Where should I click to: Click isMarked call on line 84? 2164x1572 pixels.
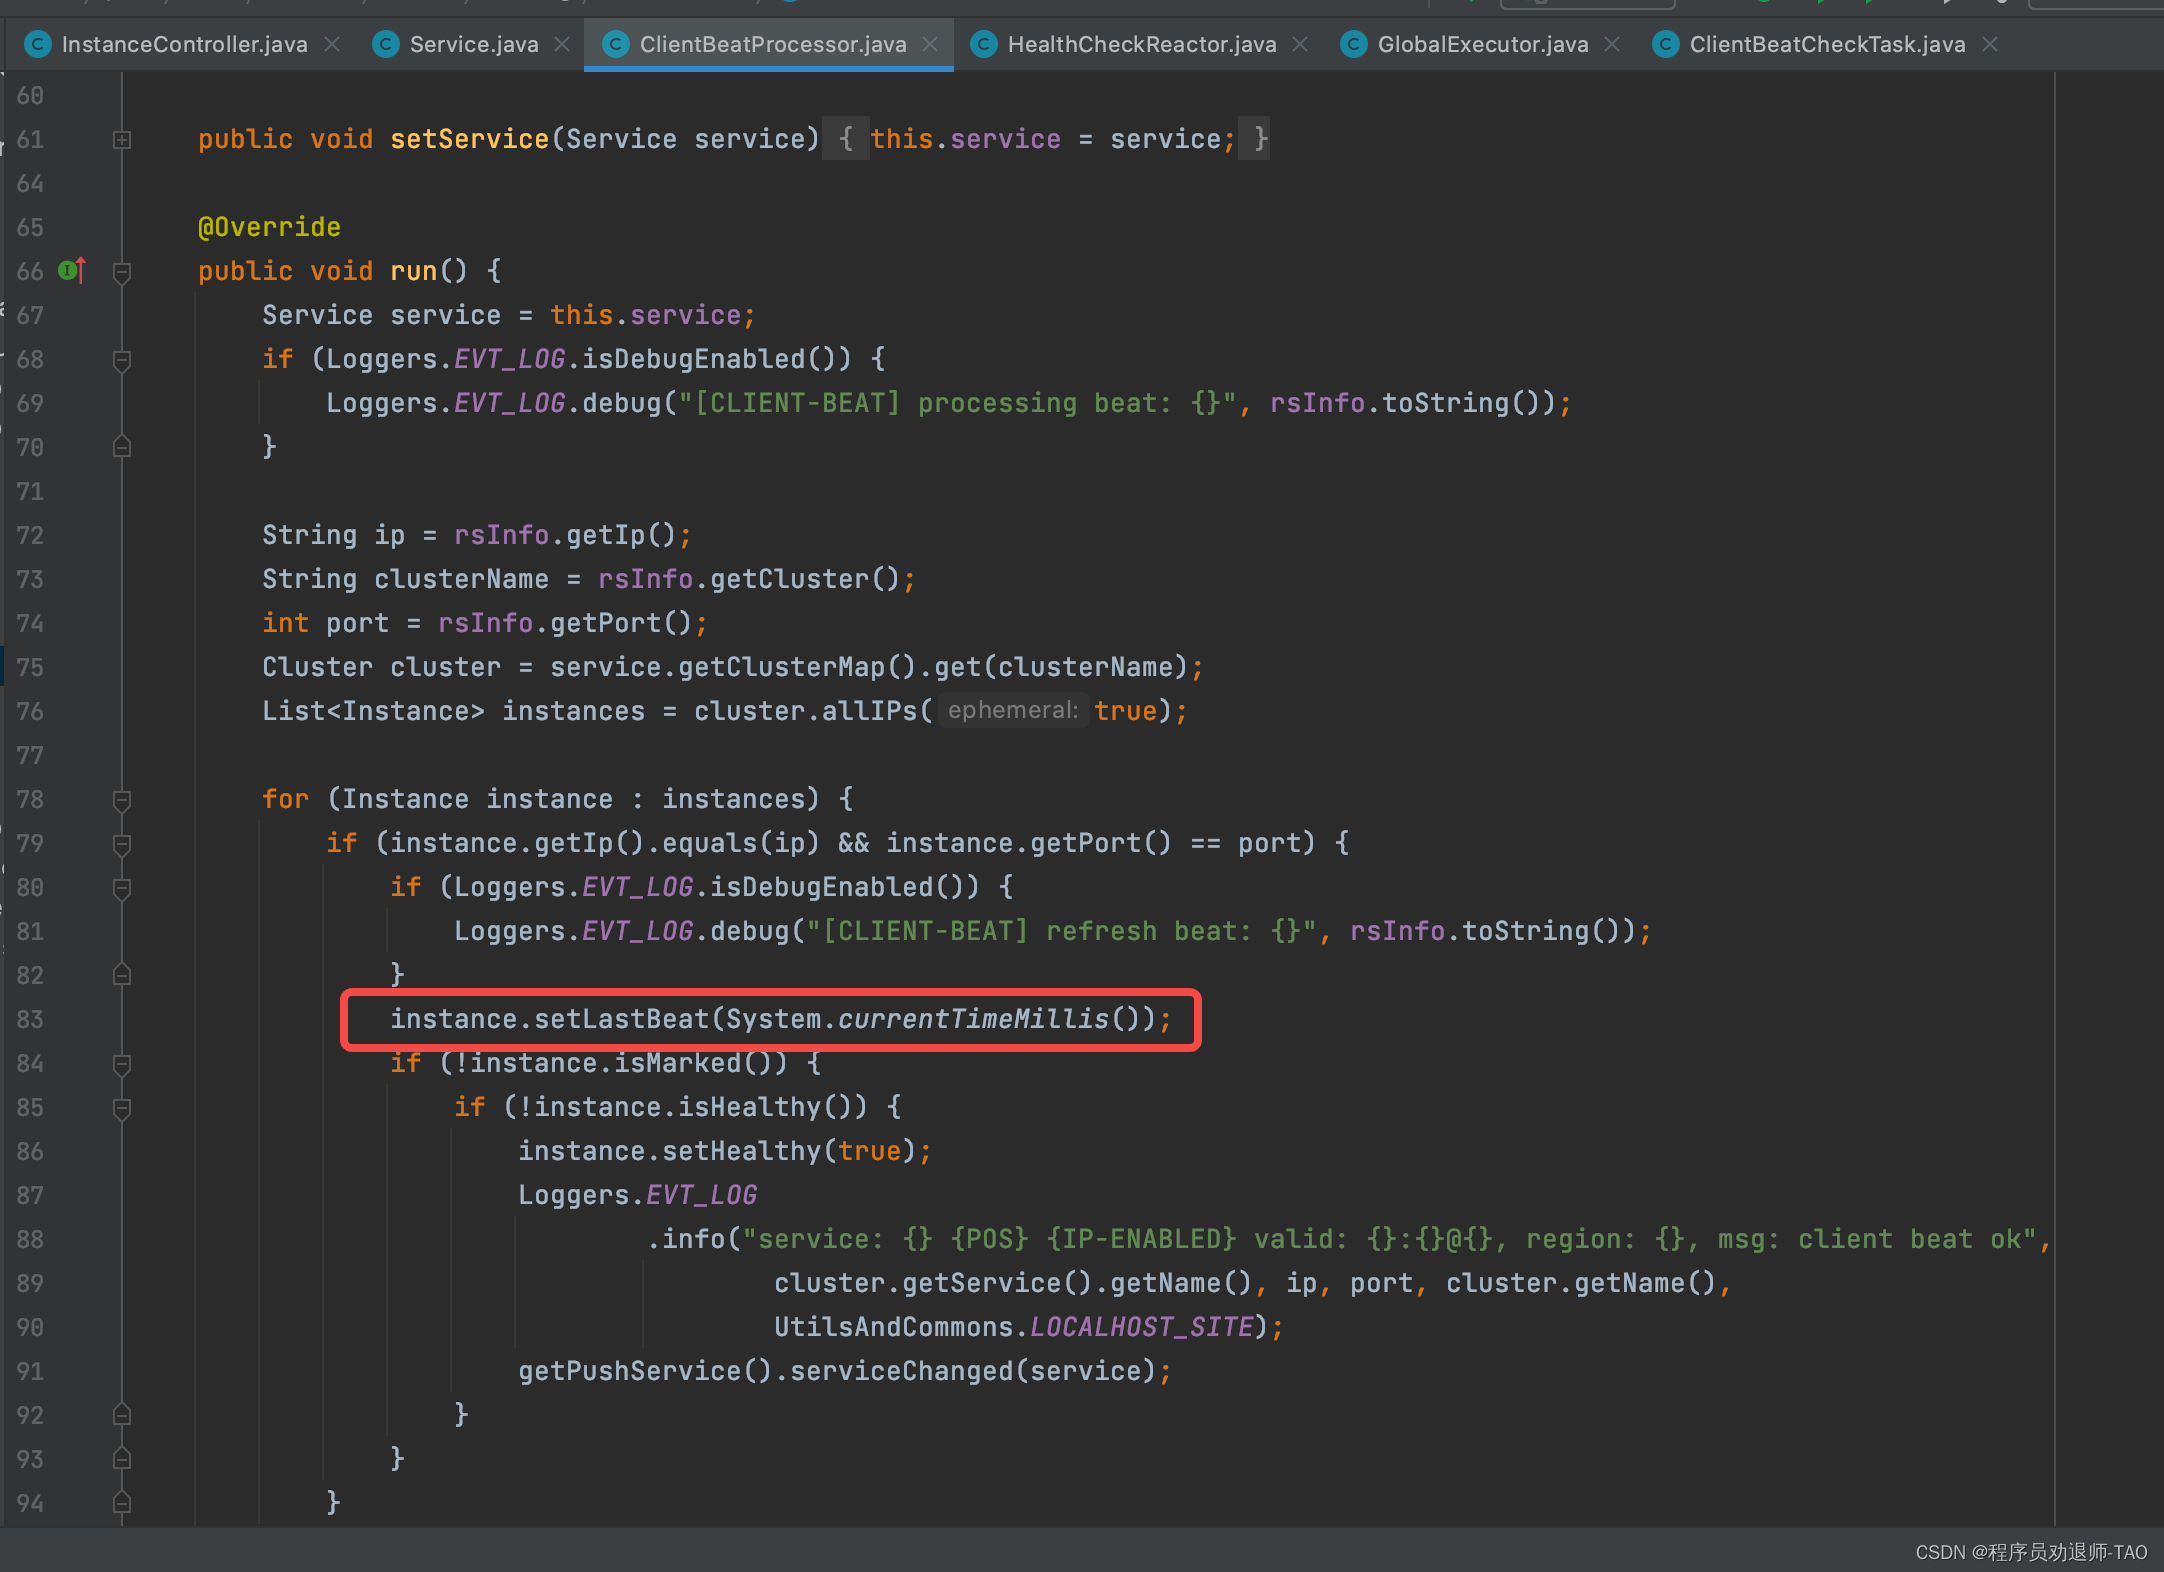(677, 1063)
